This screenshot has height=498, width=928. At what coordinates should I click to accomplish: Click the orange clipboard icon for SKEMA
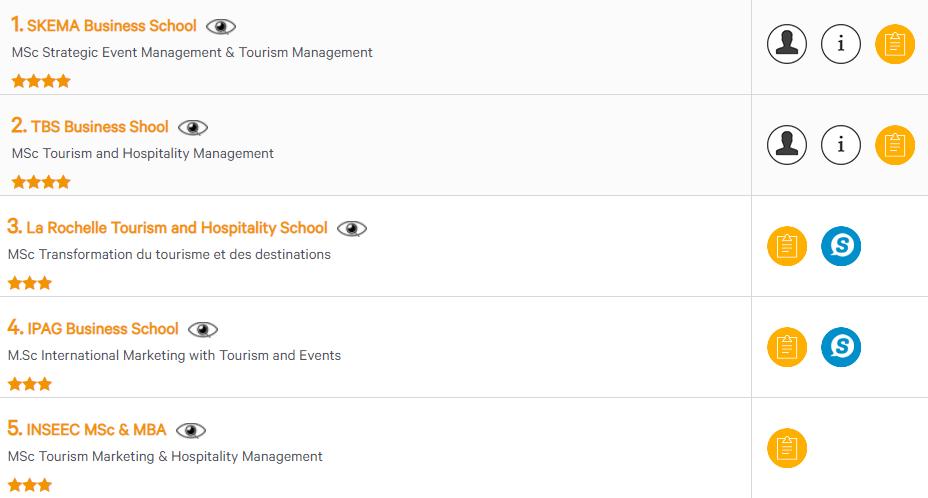(895, 44)
